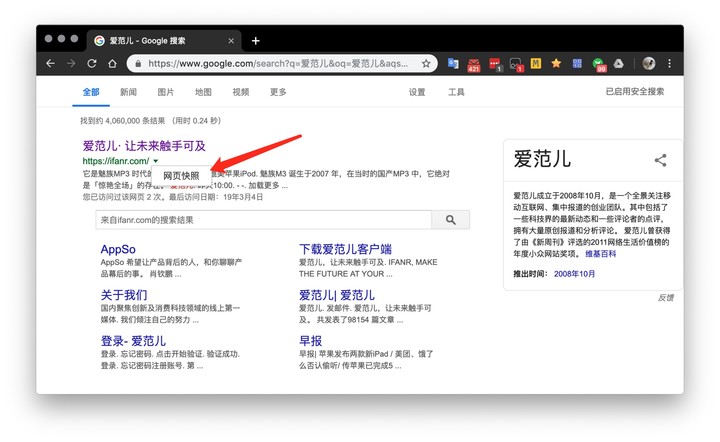Click 已启用安全搜索 label

click(x=635, y=91)
